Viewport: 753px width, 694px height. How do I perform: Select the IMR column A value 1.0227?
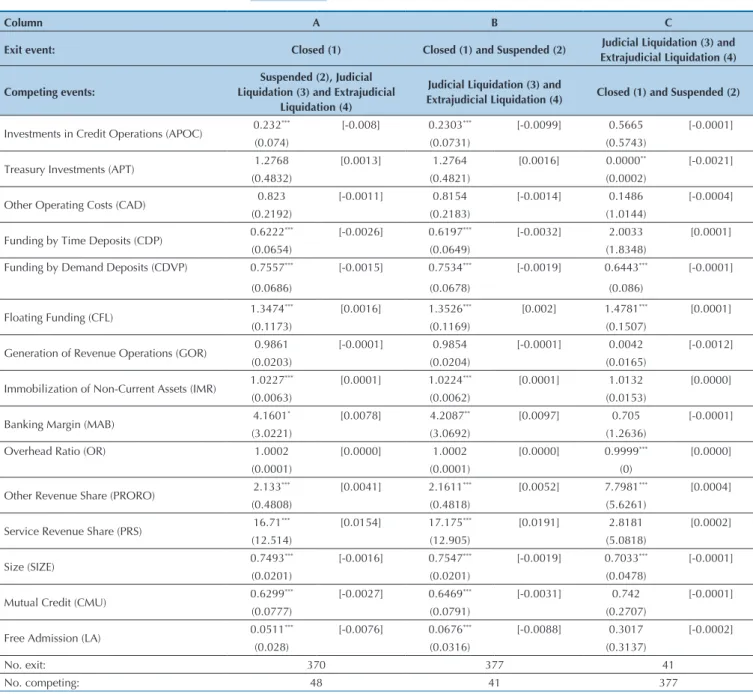click(x=271, y=379)
